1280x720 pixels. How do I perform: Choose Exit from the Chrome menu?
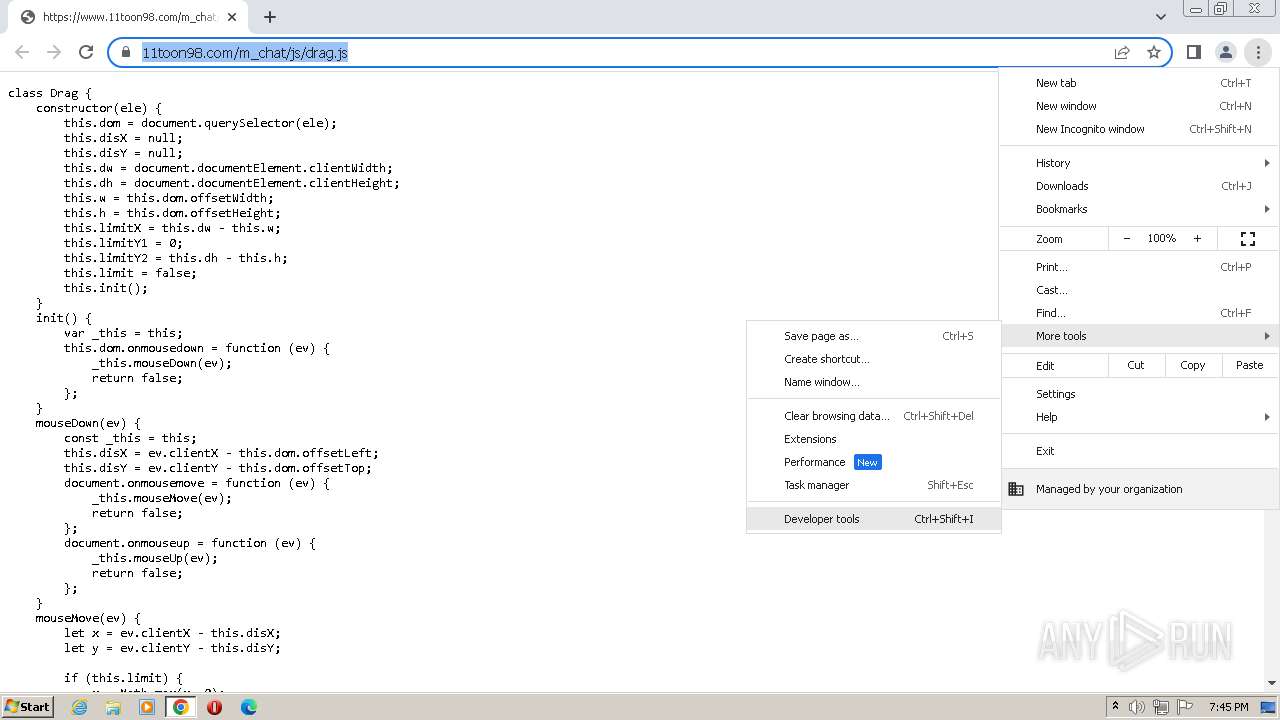coord(1139,451)
